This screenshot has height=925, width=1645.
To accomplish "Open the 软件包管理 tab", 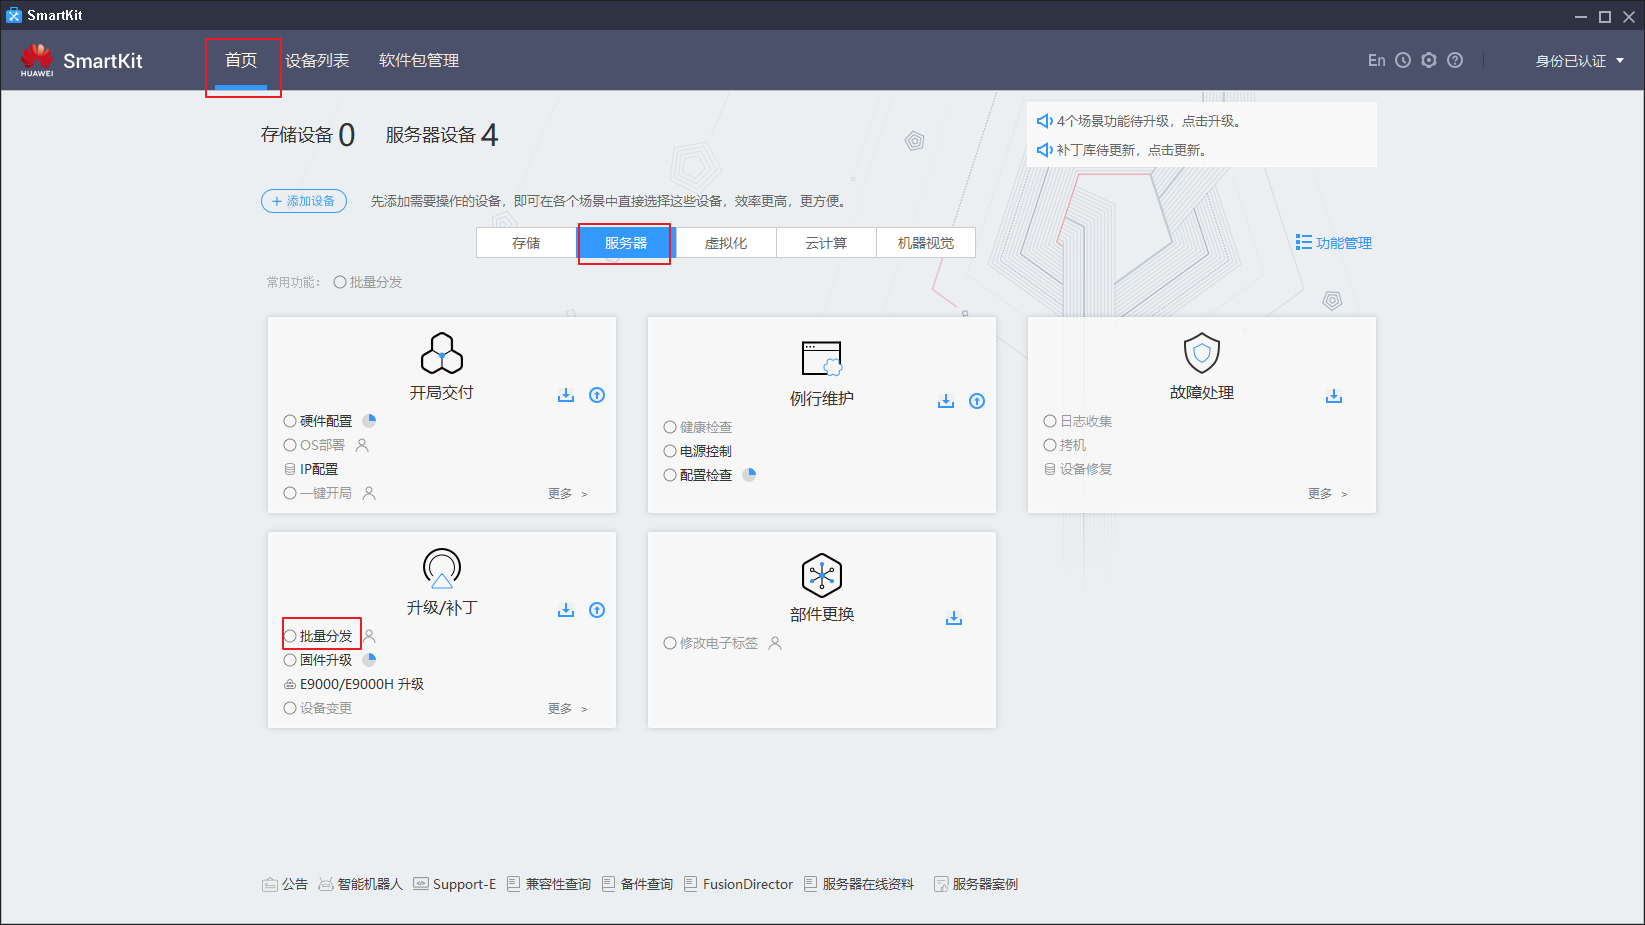I will point(419,61).
